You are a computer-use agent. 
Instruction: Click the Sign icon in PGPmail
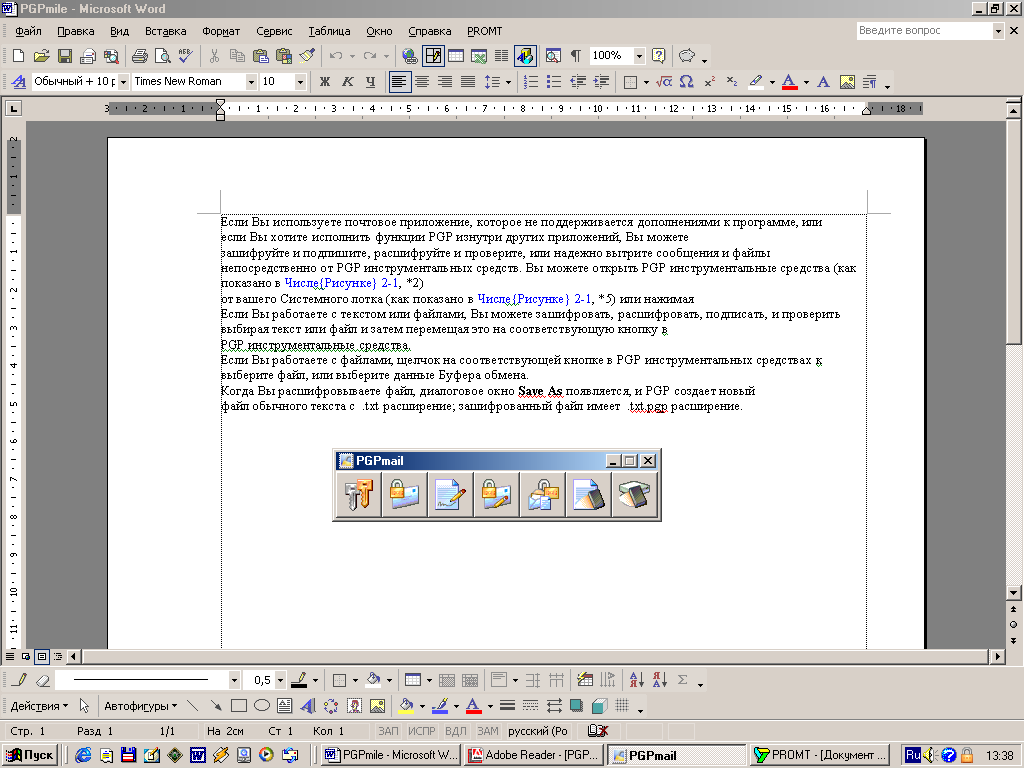(450, 496)
